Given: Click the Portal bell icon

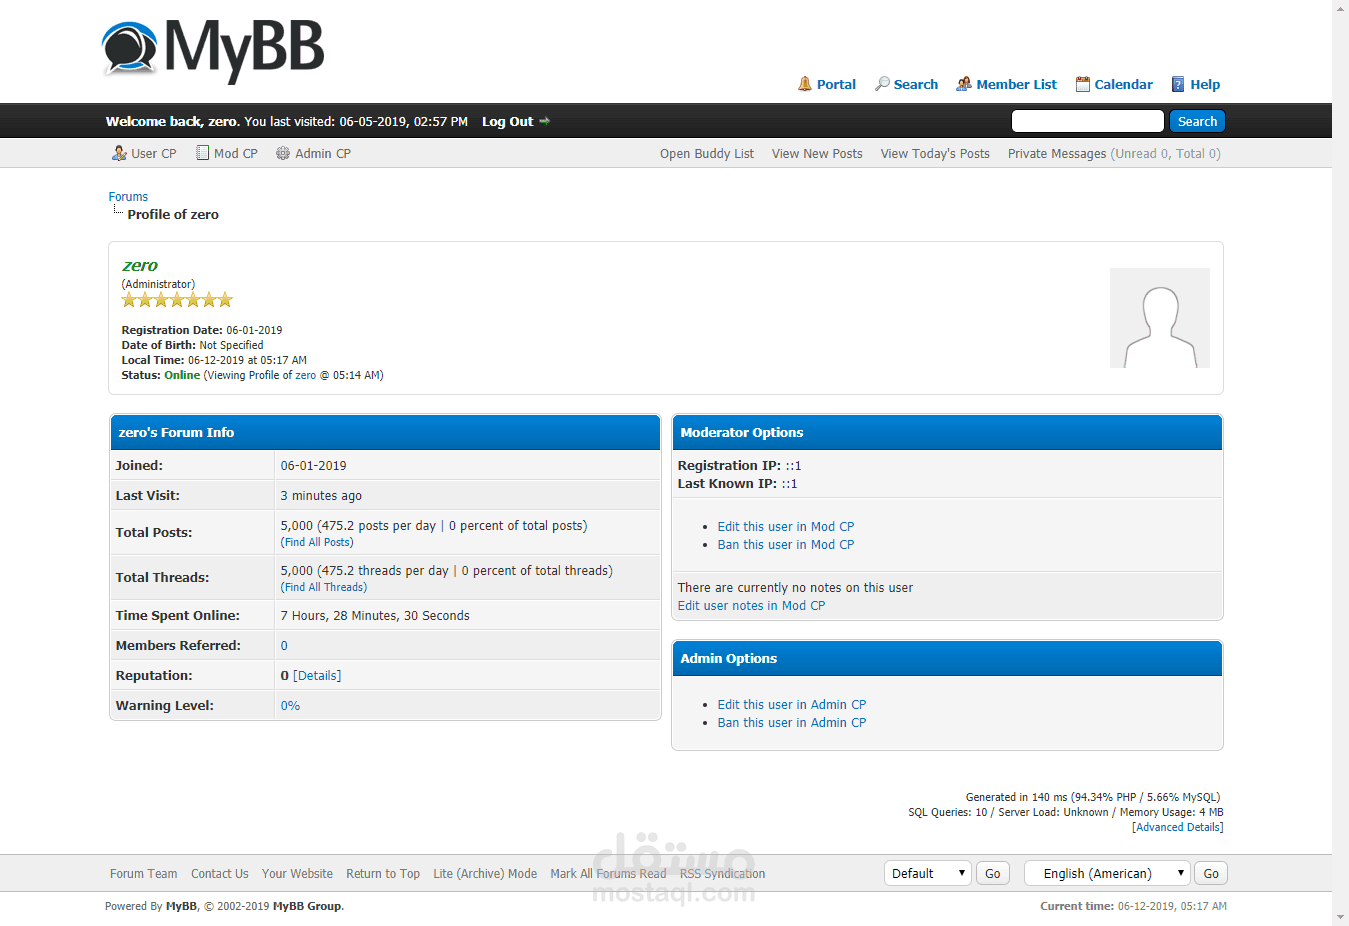Looking at the screenshot, I should (805, 84).
